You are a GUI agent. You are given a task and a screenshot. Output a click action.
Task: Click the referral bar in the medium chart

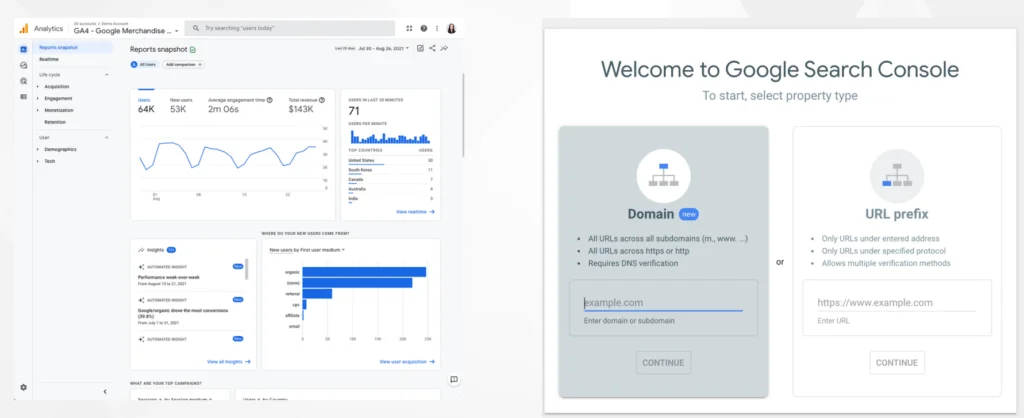(317, 293)
